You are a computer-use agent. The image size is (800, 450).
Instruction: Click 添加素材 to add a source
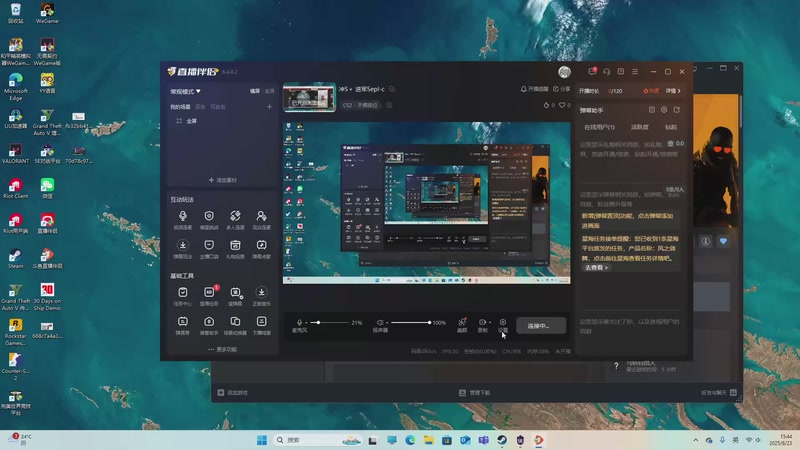[x=223, y=180]
